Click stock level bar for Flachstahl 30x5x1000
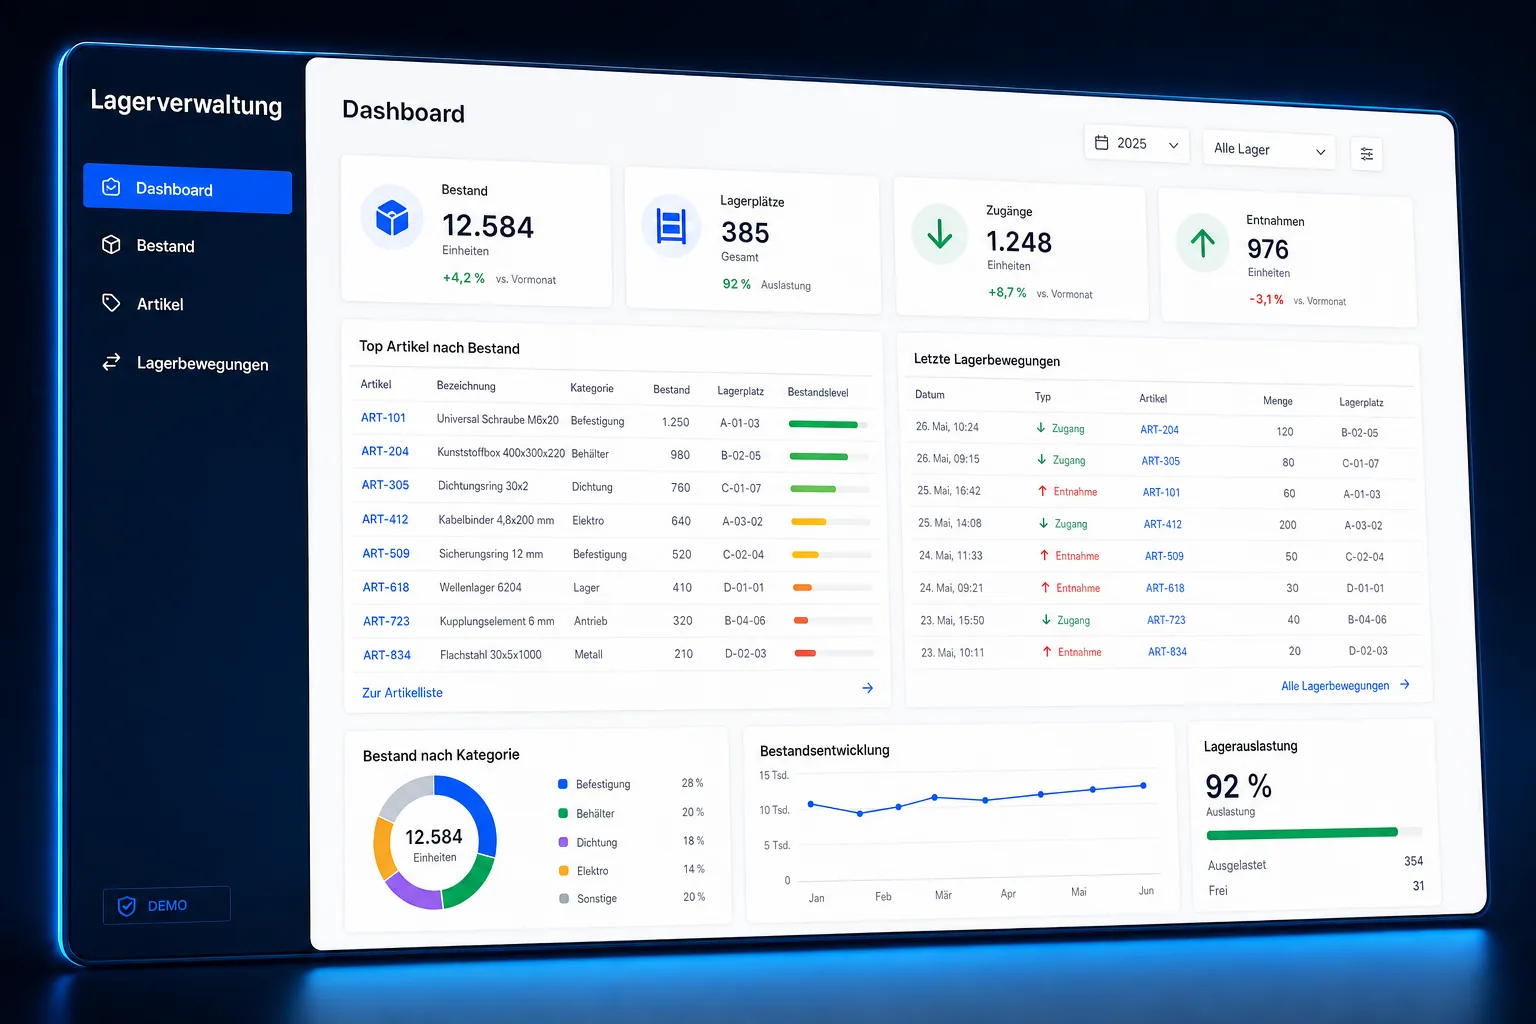 click(834, 653)
